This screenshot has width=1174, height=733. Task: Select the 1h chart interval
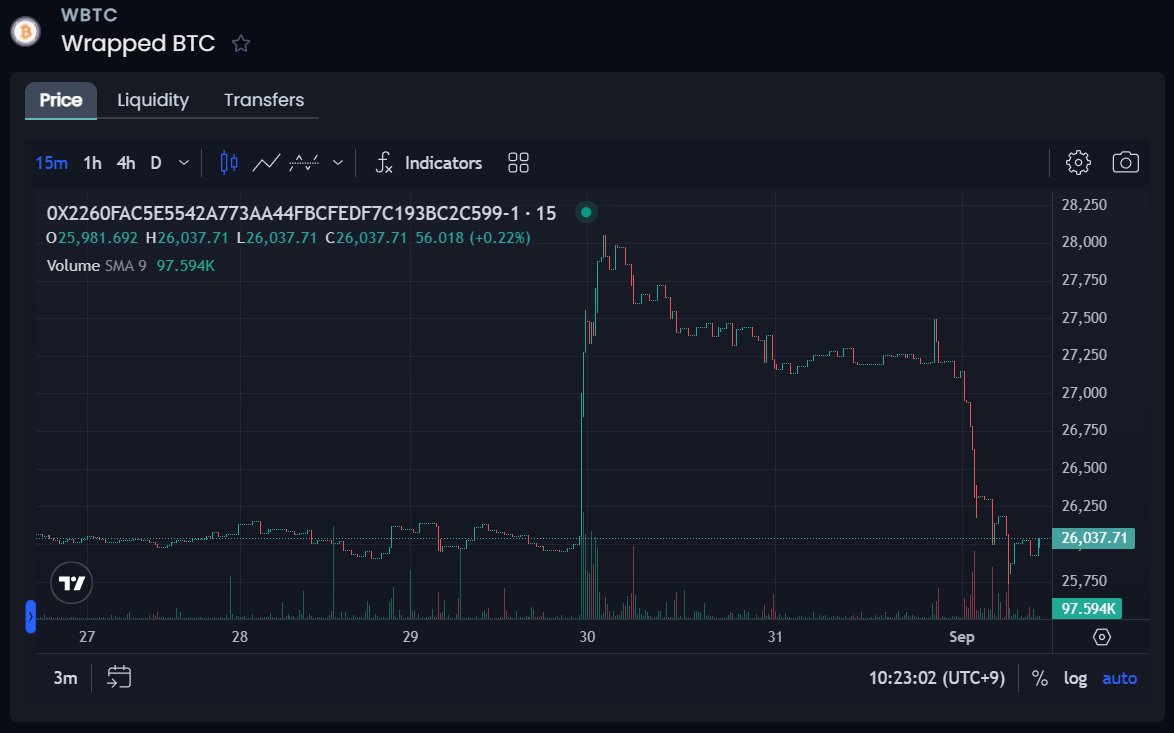pyautogui.click(x=92, y=162)
